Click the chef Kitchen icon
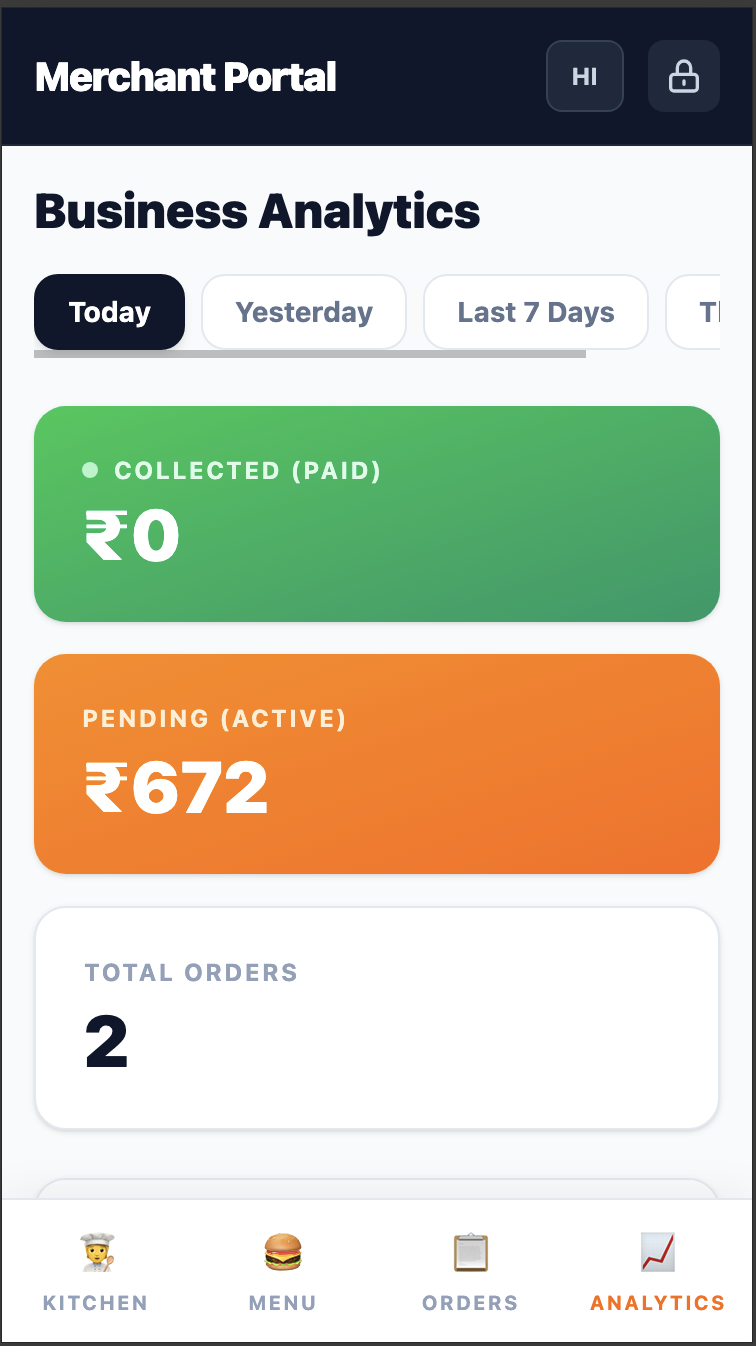 point(96,1252)
